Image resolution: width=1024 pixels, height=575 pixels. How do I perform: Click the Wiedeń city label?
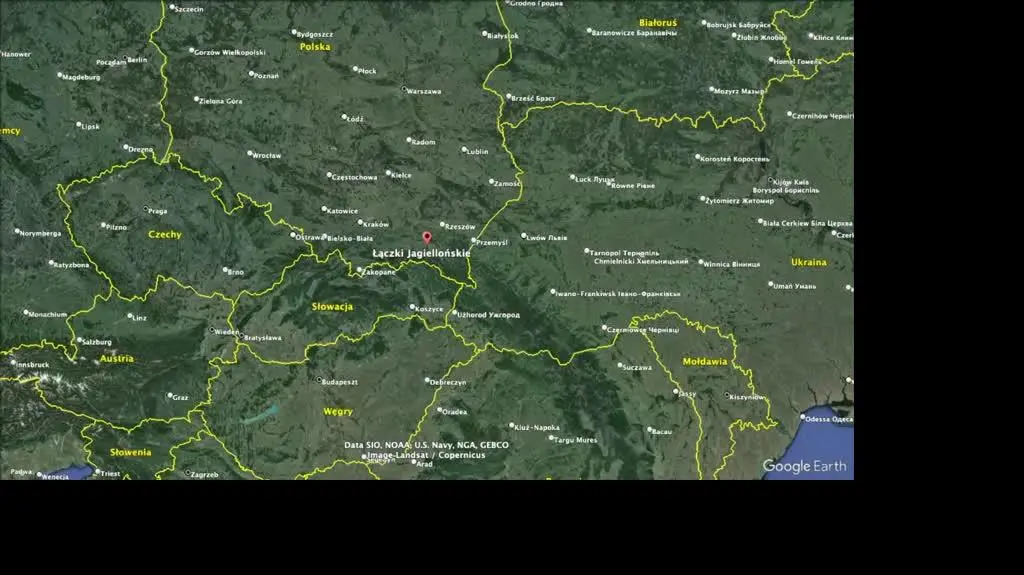coord(227,332)
